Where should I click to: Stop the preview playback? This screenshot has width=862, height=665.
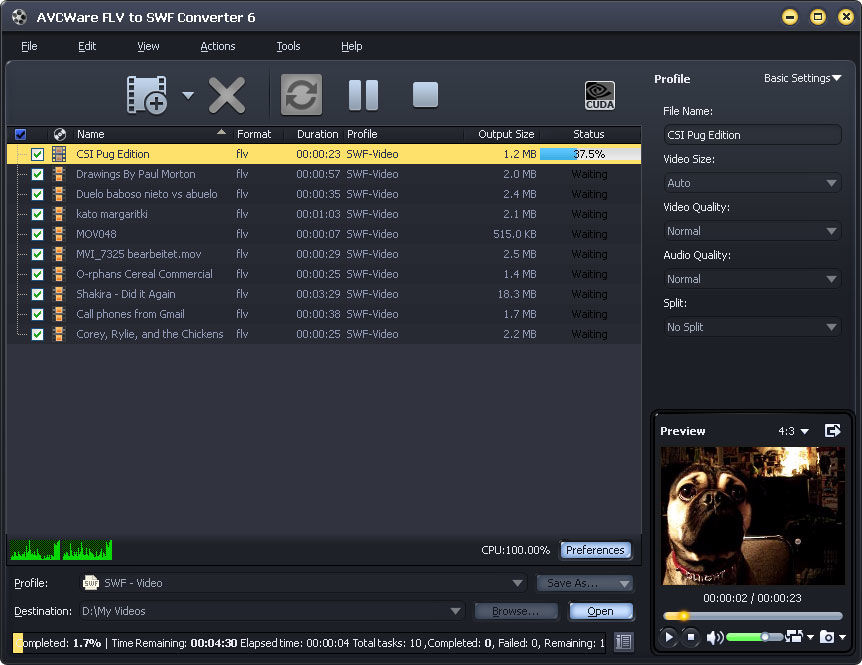point(691,637)
